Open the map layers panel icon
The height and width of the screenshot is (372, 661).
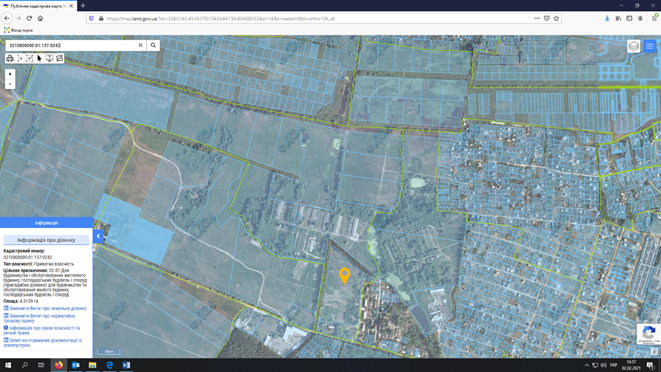(634, 46)
